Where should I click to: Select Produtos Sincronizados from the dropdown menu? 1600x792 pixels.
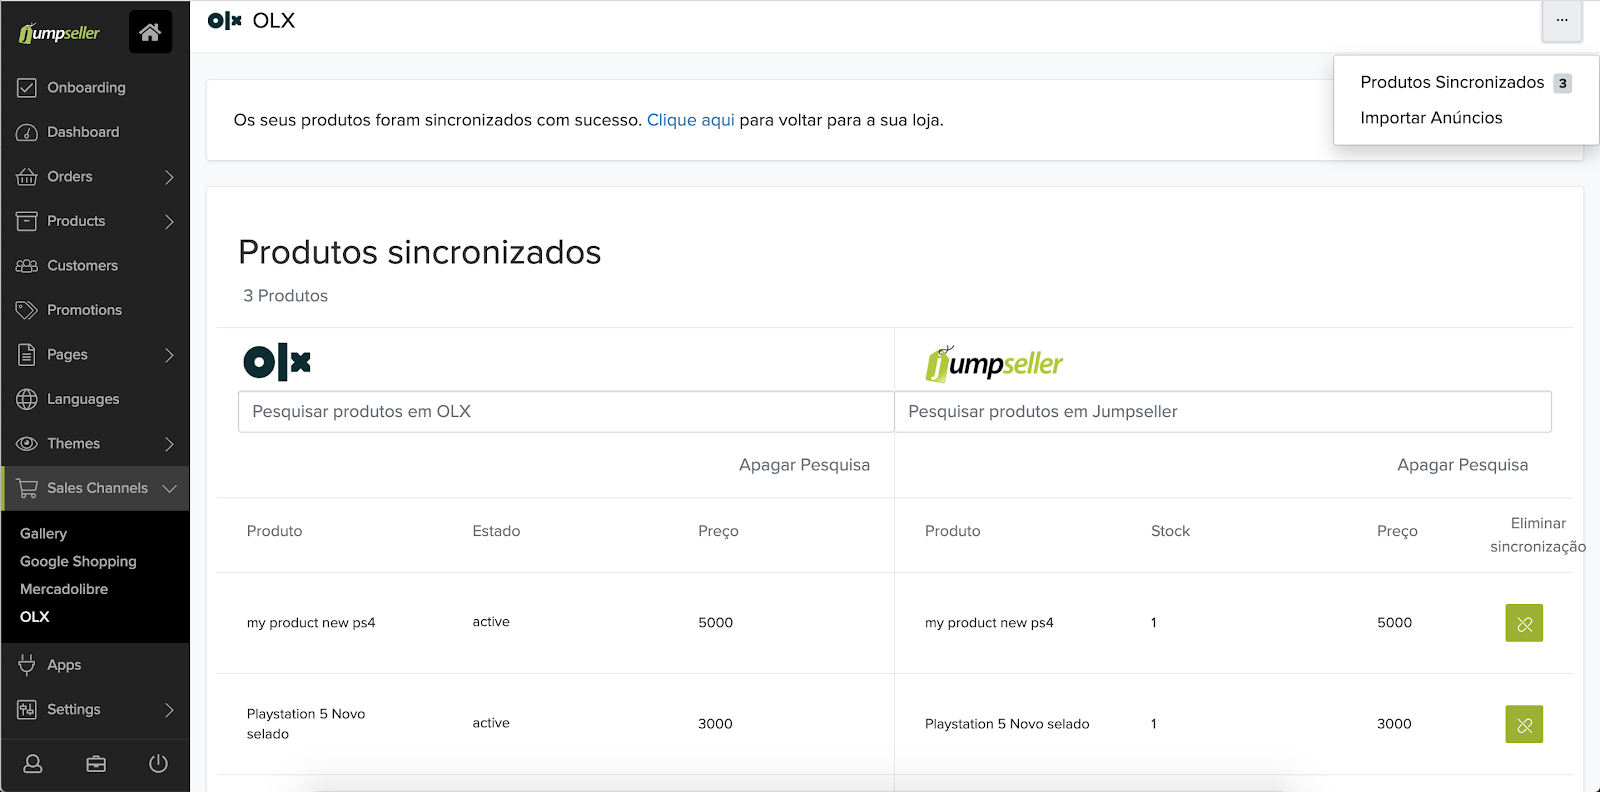pos(1452,82)
